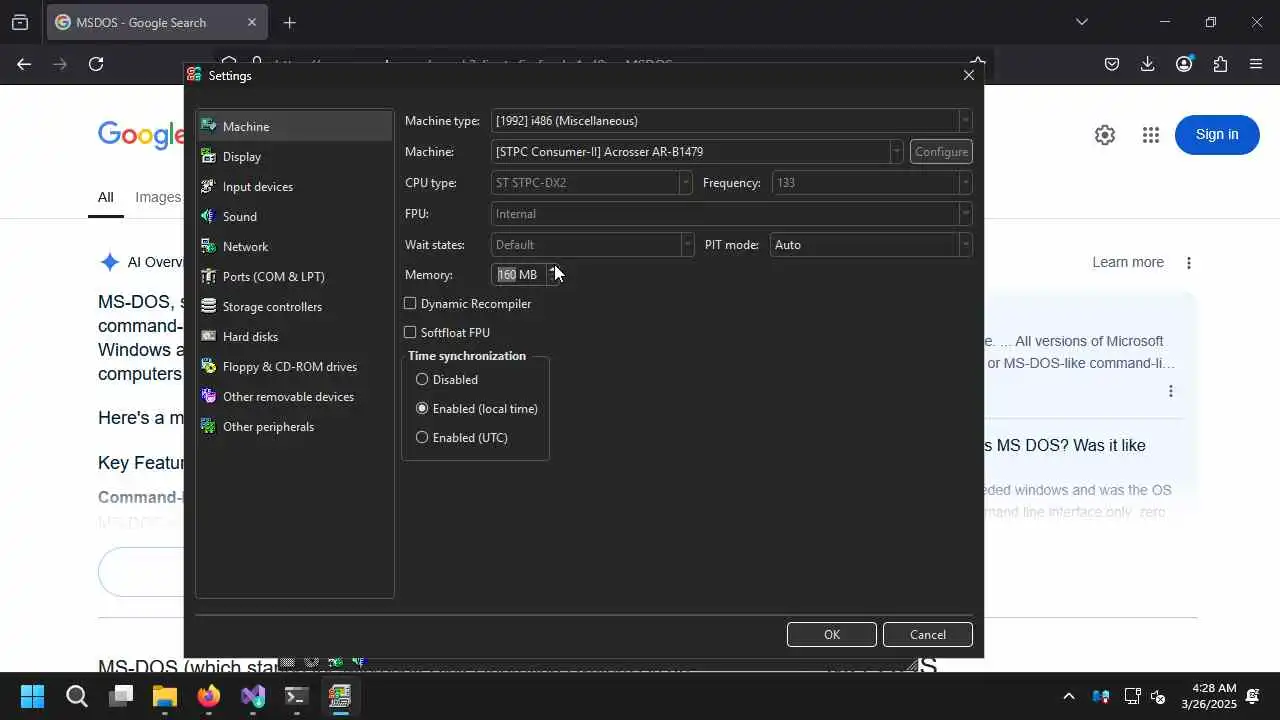Open the browser downloads icon

1148,64
